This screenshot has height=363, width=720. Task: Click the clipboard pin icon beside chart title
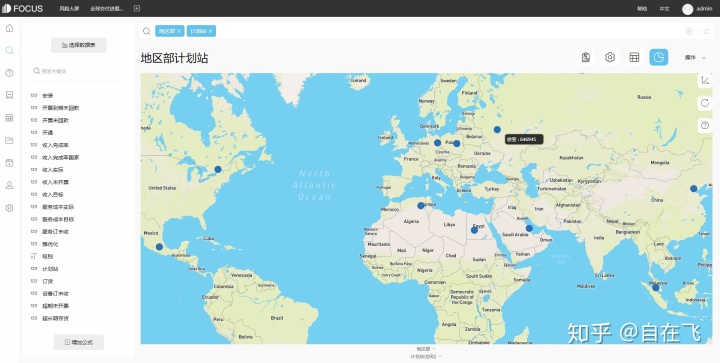coord(585,57)
